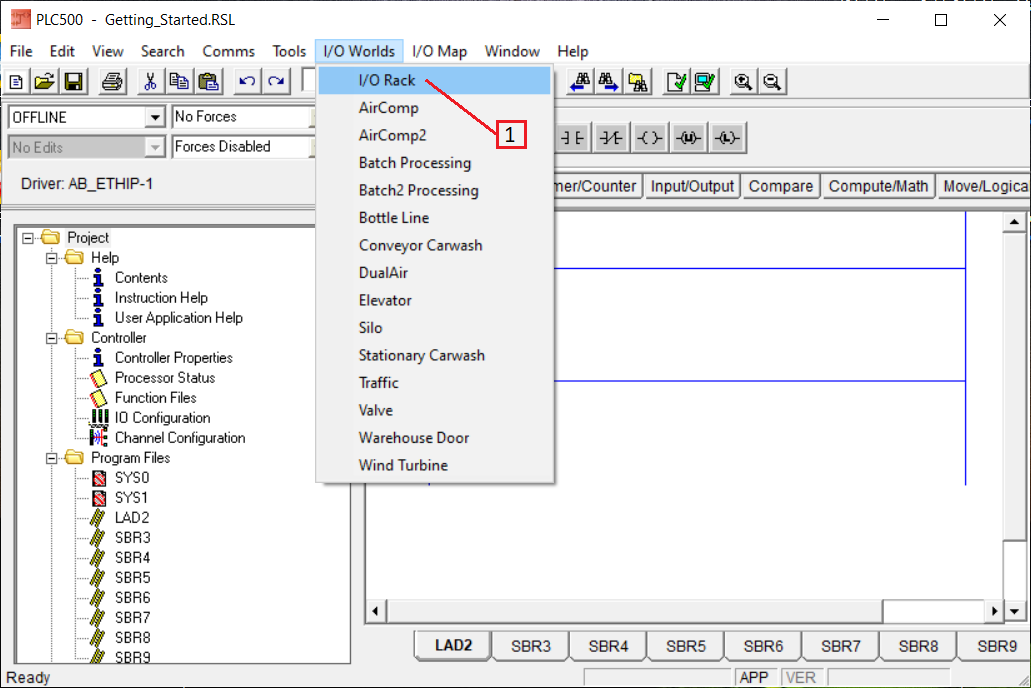Select Wind Turbine menu entry
Screen dimensions: 1031x688
pyautogui.click(x=434, y=465)
